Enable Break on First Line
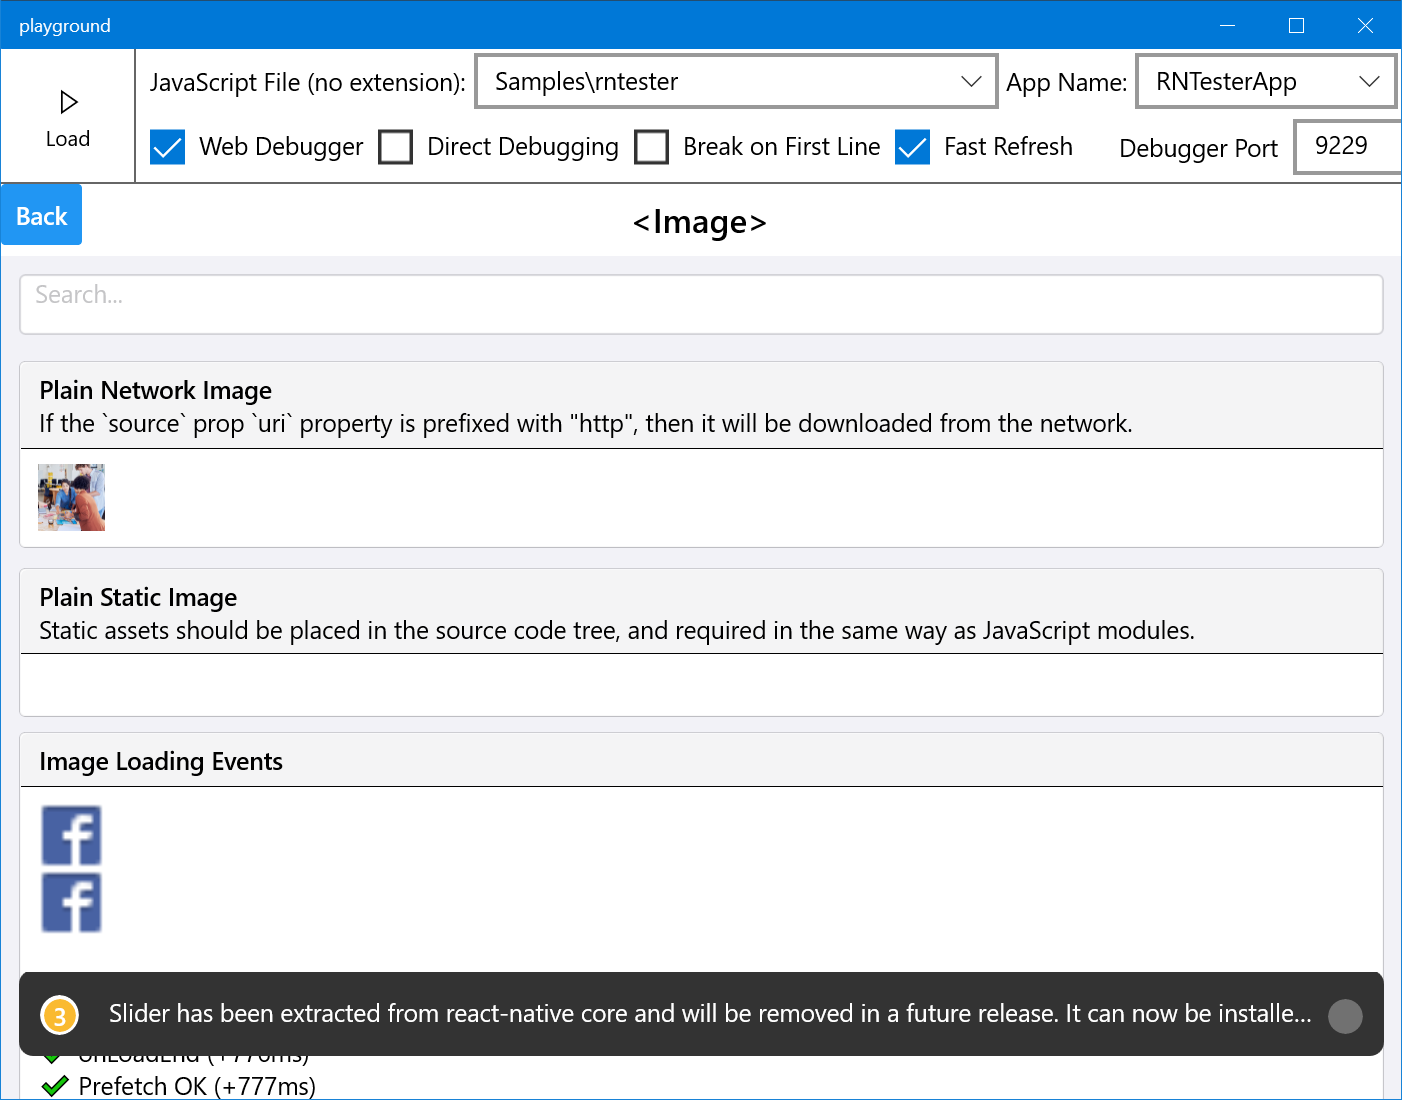1402x1100 pixels. (x=652, y=147)
